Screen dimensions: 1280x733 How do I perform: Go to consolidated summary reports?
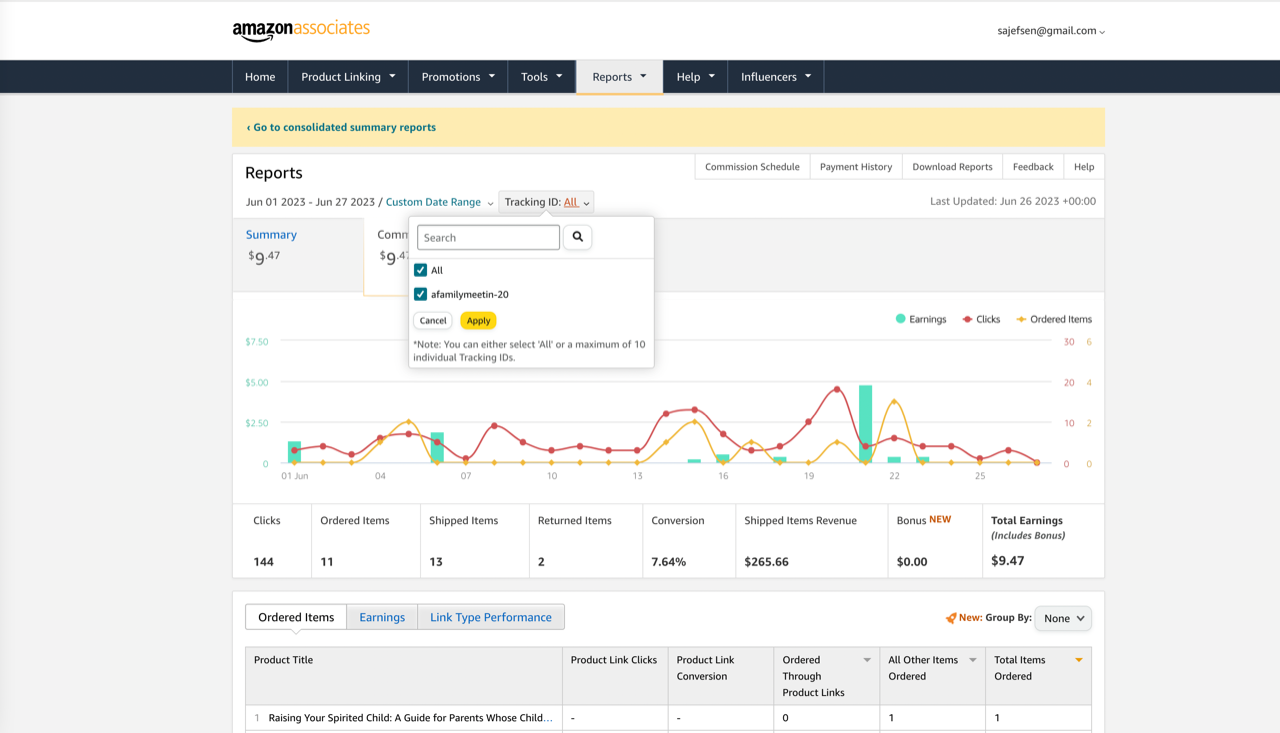tap(341, 127)
